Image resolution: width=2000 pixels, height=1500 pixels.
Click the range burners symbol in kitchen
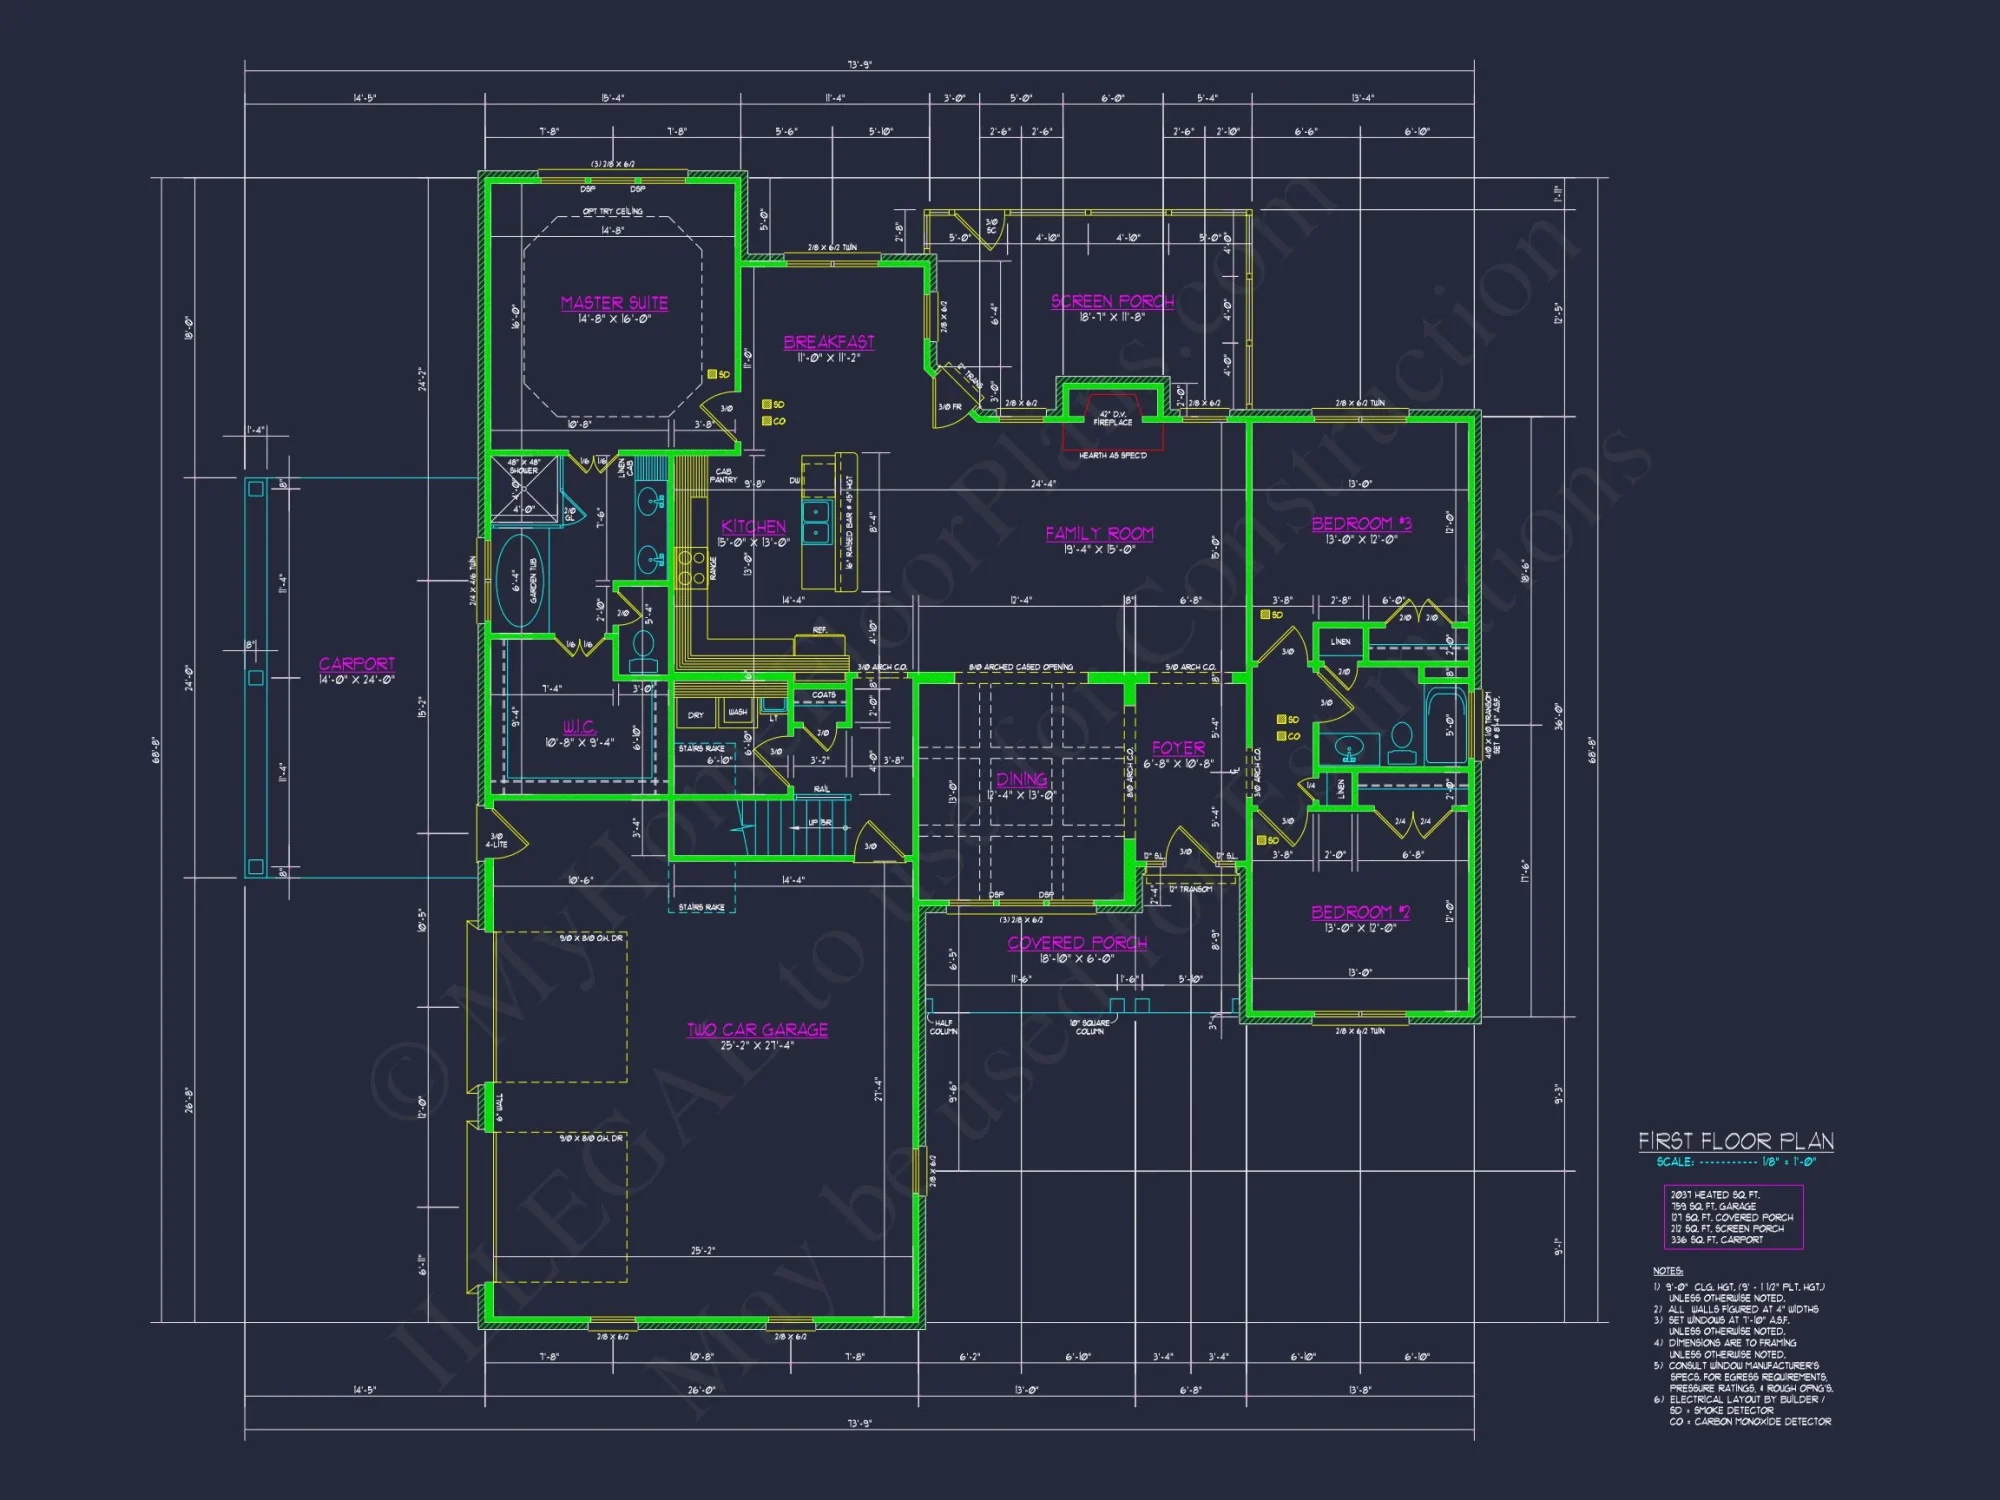691,568
